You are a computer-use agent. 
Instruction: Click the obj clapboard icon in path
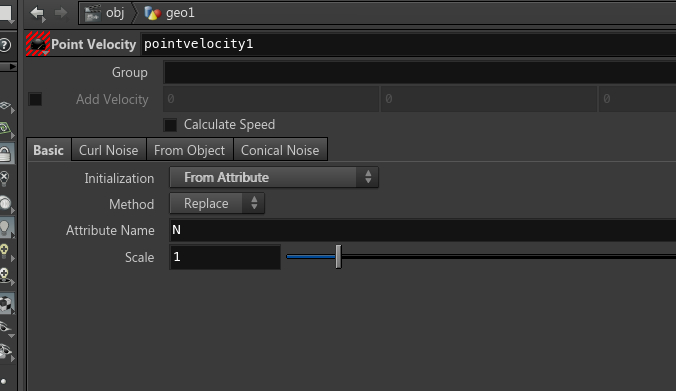[x=92, y=13]
